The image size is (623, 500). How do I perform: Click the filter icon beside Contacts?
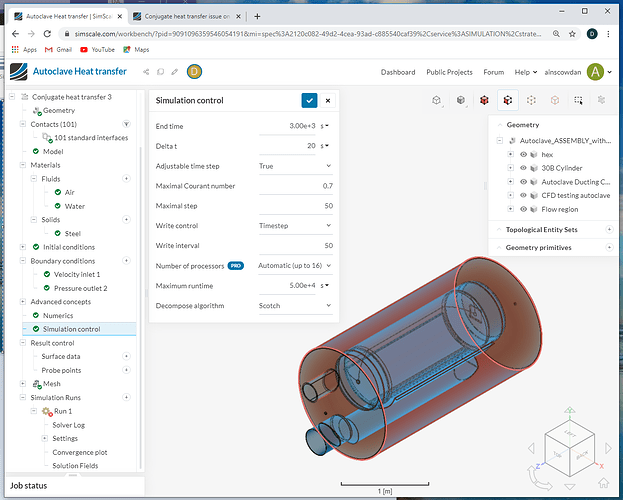(x=126, y=124)
